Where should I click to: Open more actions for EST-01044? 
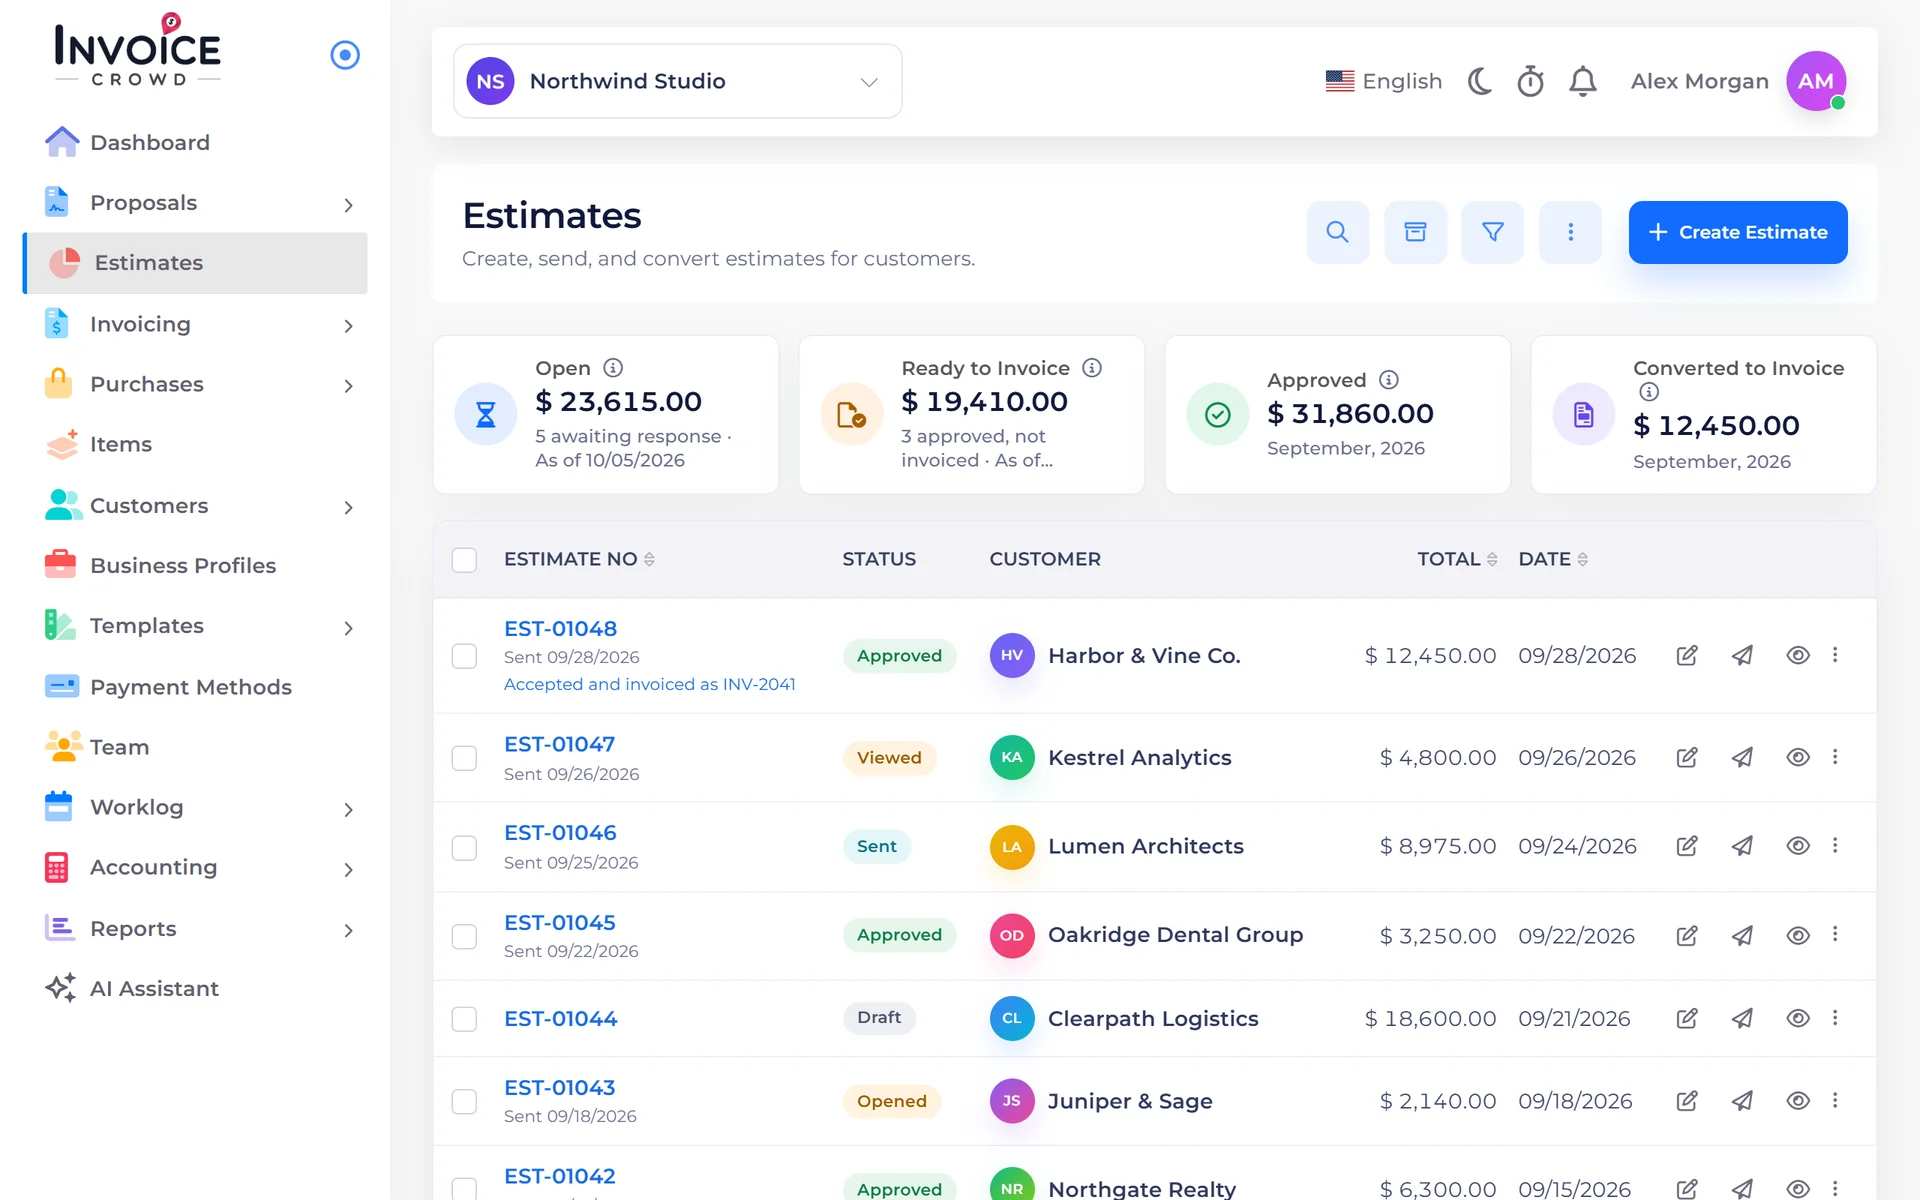click(1835, 1018)
